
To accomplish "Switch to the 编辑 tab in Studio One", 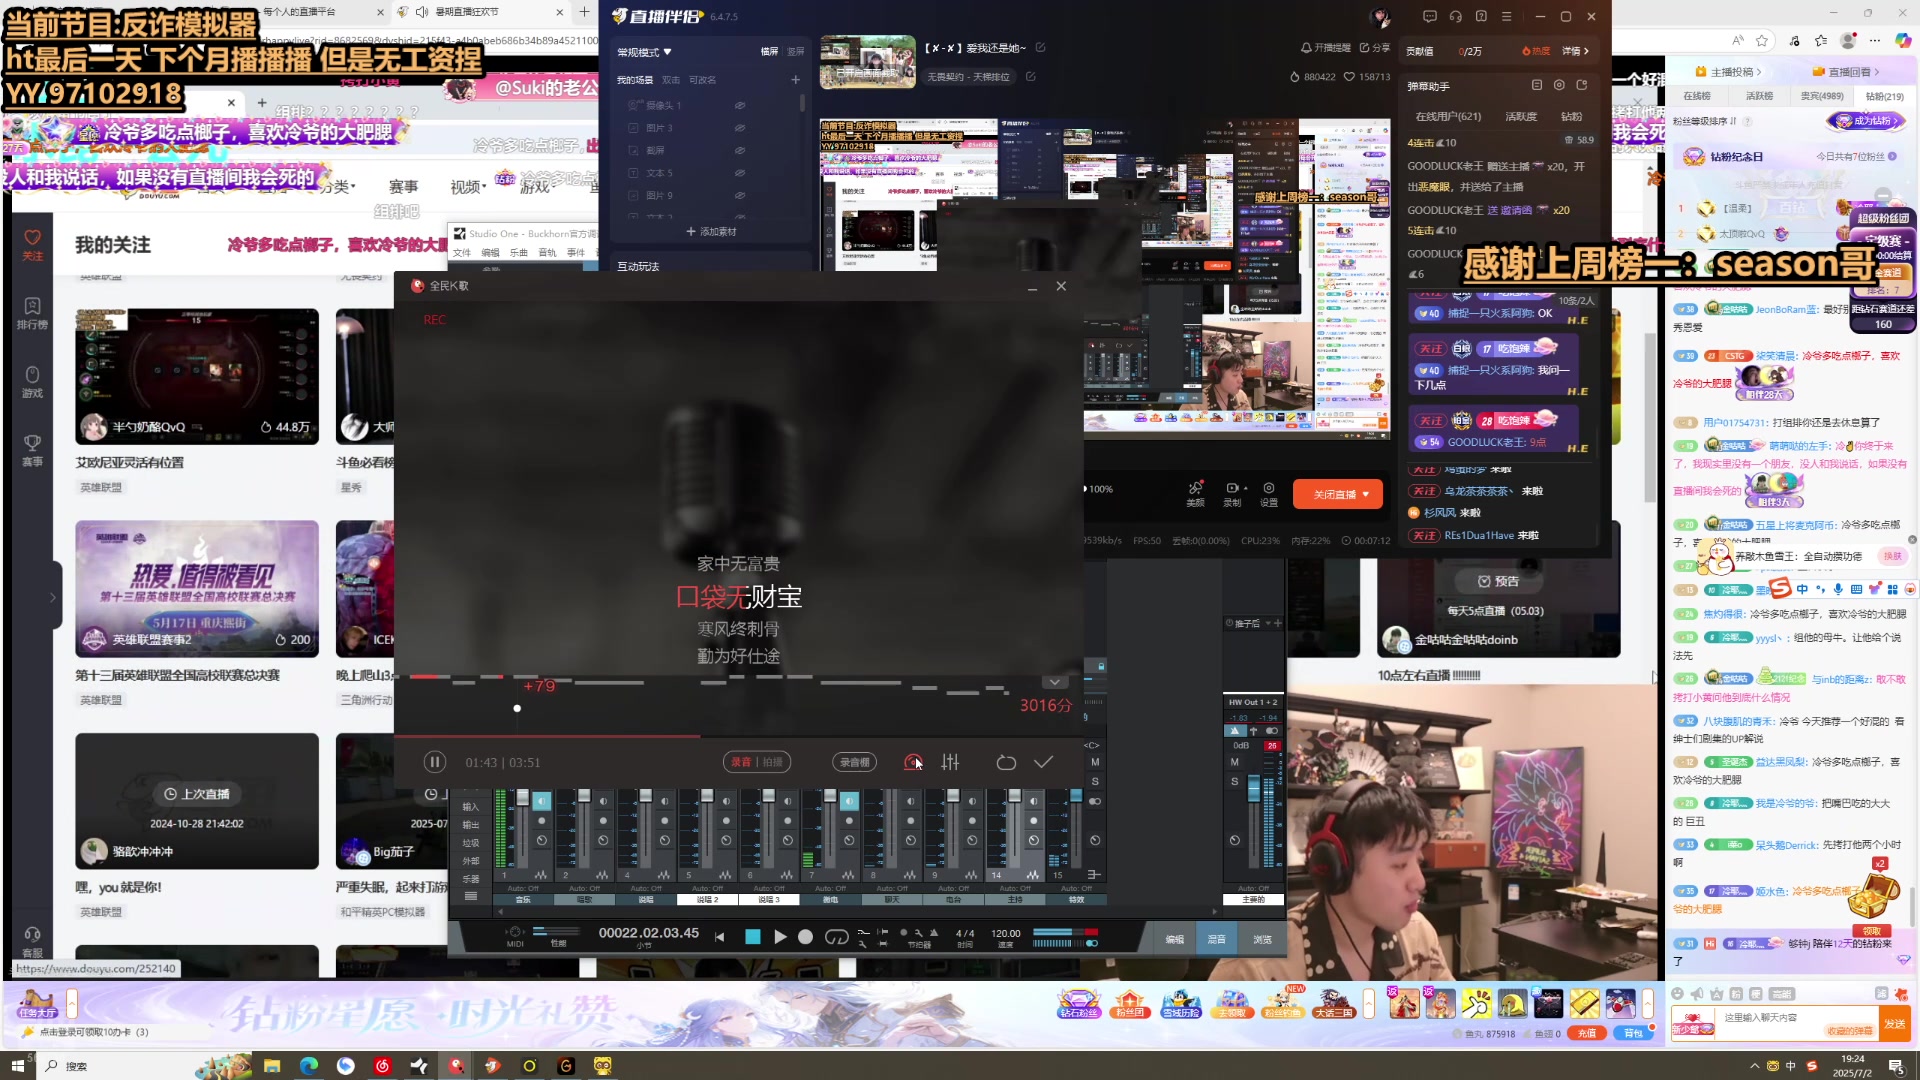I will 1175,939.
